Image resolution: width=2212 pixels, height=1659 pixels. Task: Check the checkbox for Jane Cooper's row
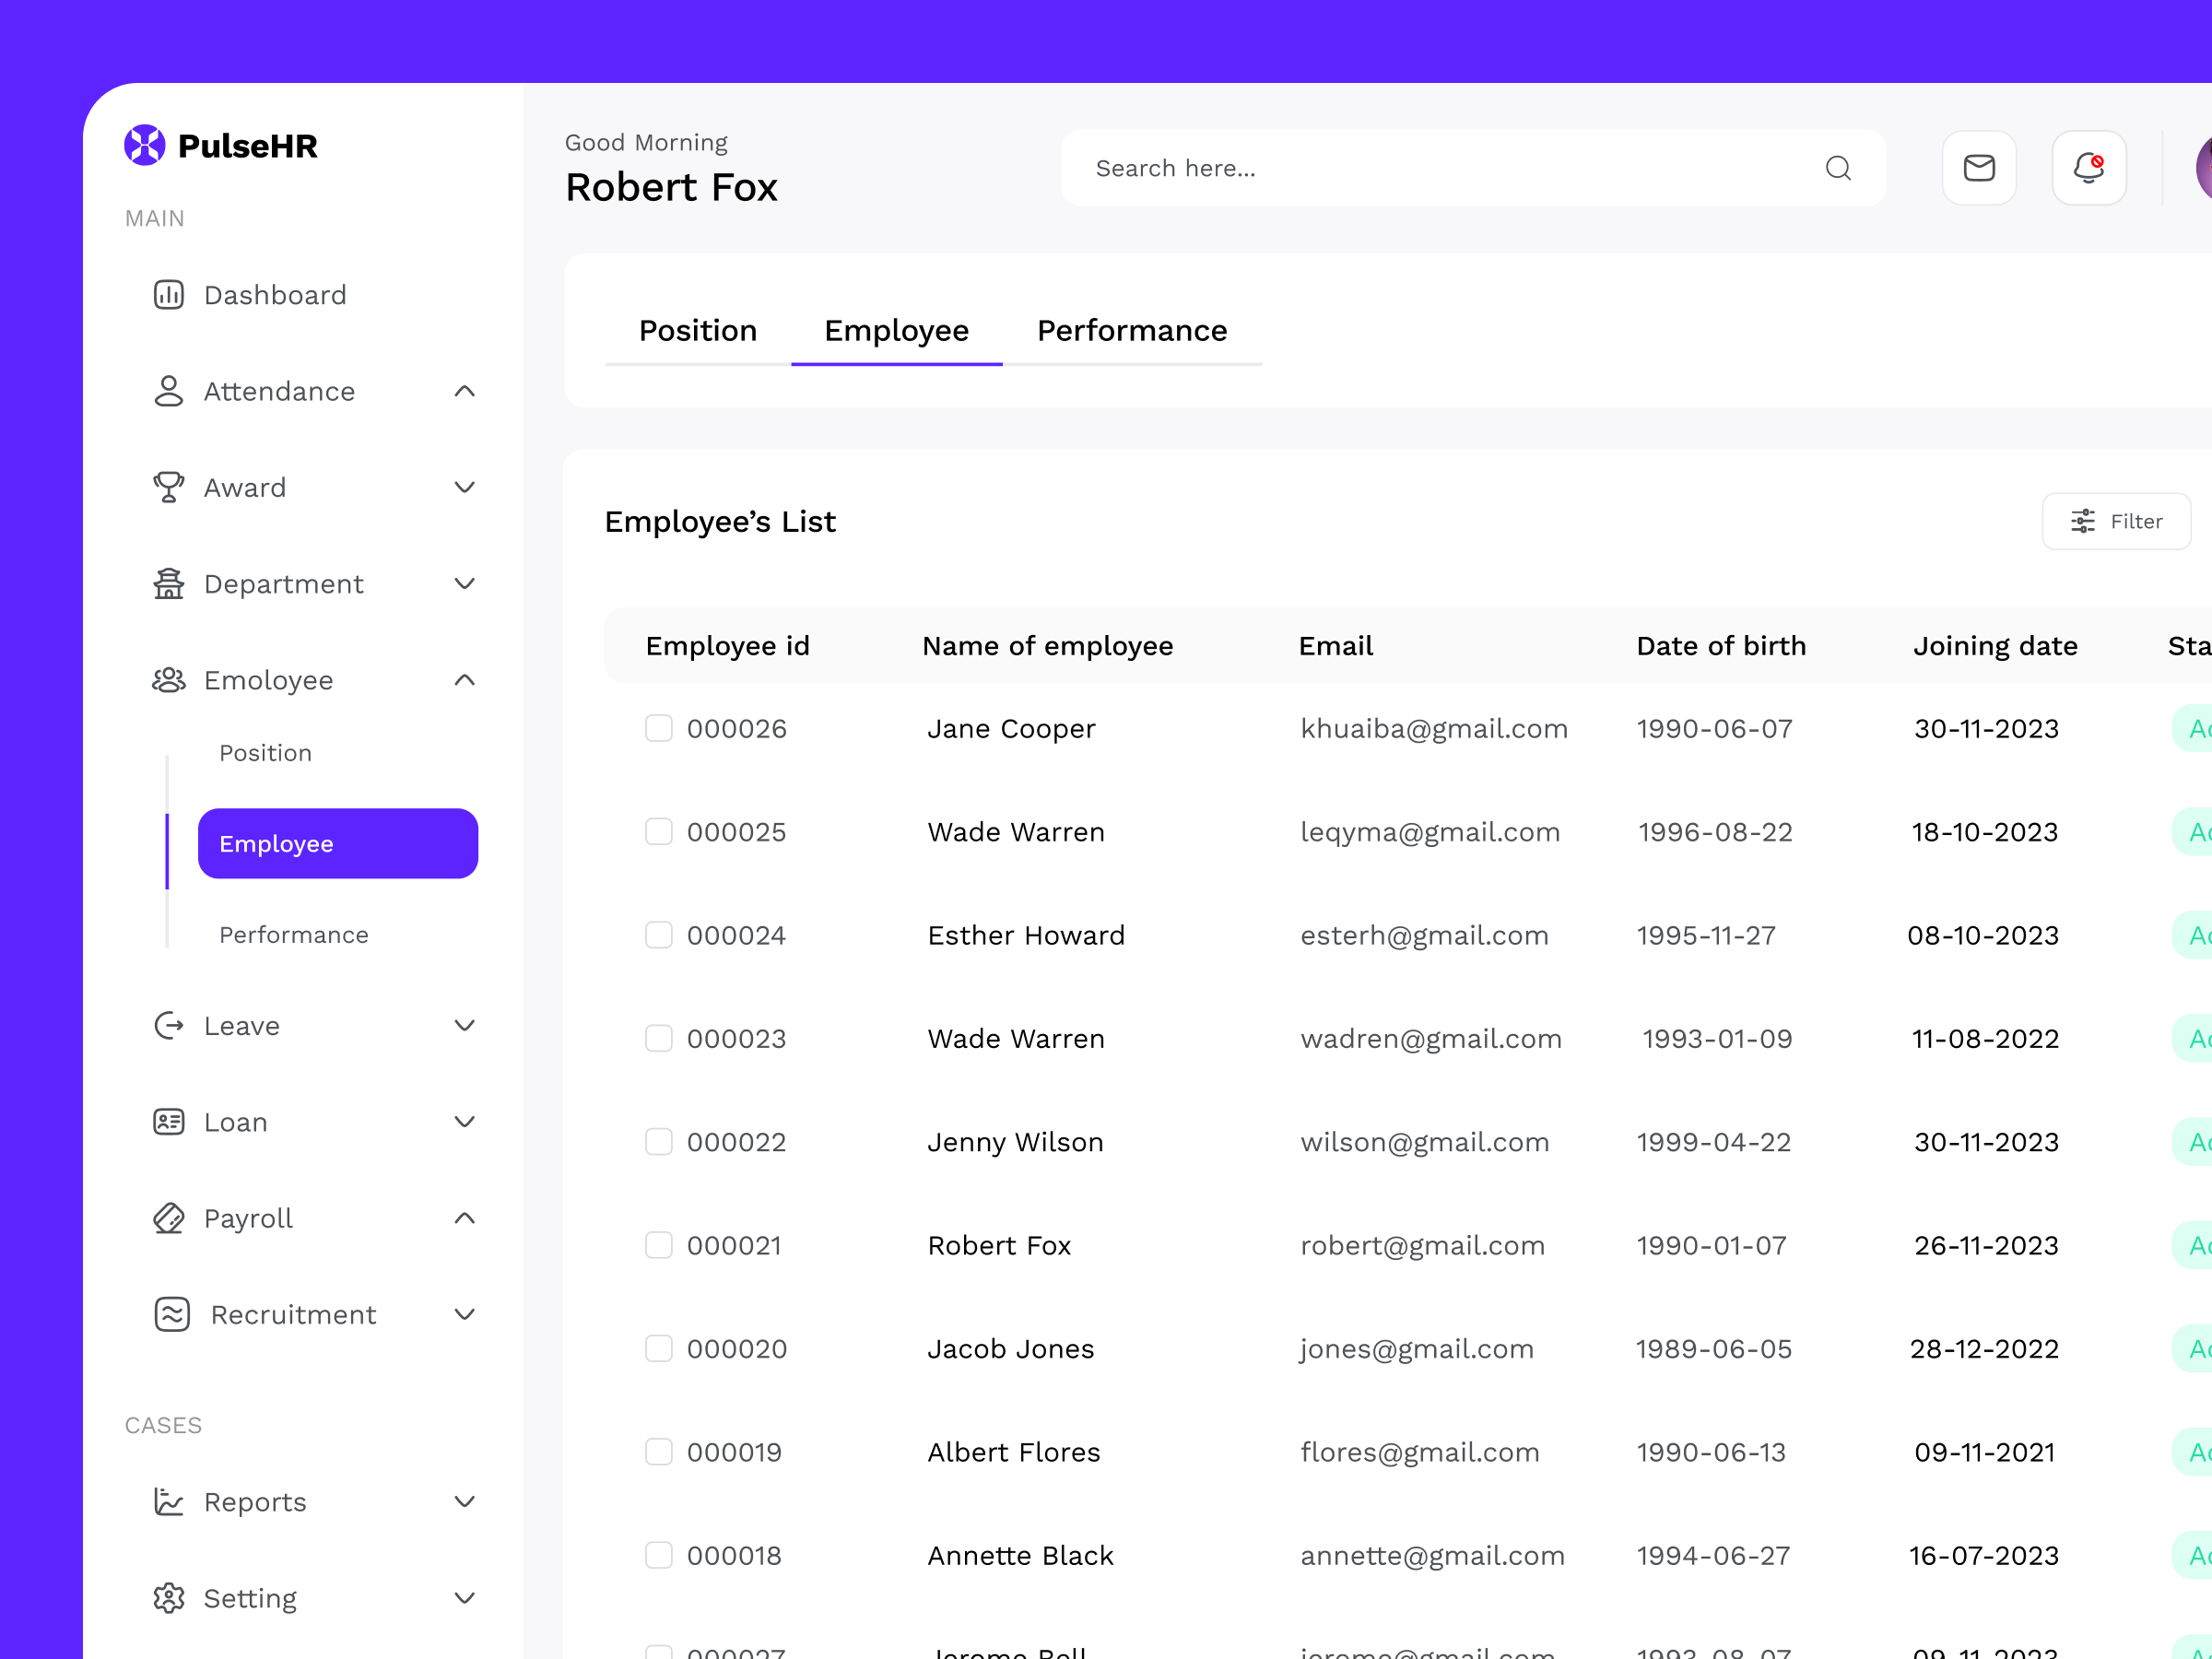point(659,728)
